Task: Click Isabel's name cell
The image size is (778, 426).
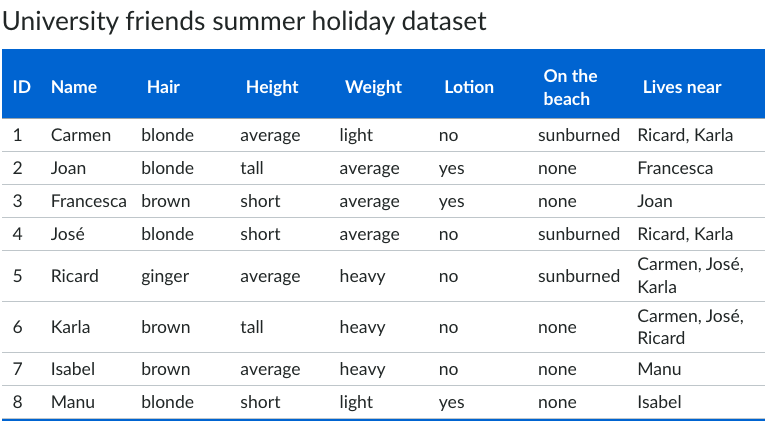Action: (73, 369)
